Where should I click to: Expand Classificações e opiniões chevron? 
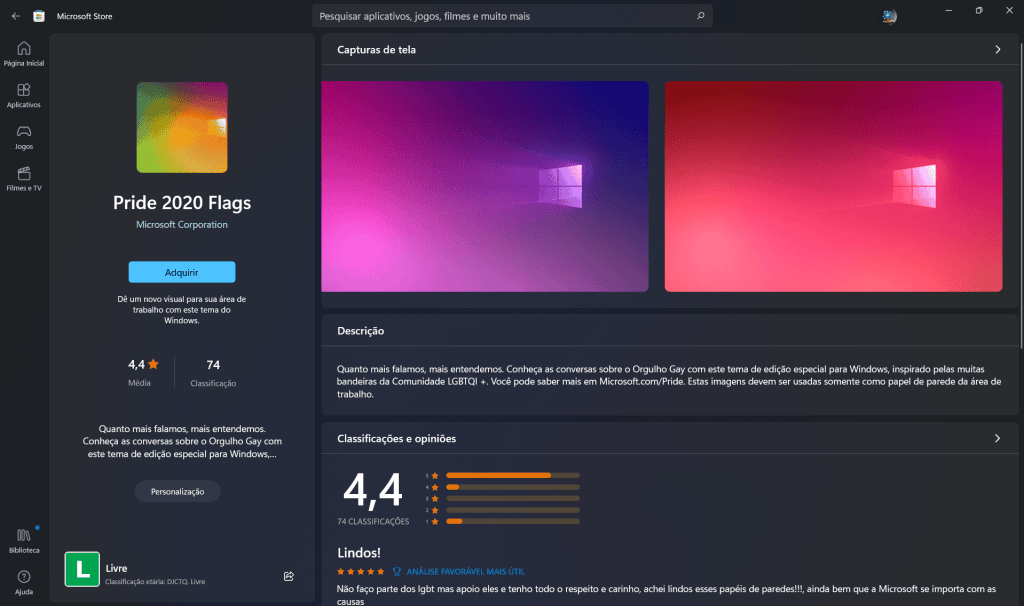tap(997, 438)
